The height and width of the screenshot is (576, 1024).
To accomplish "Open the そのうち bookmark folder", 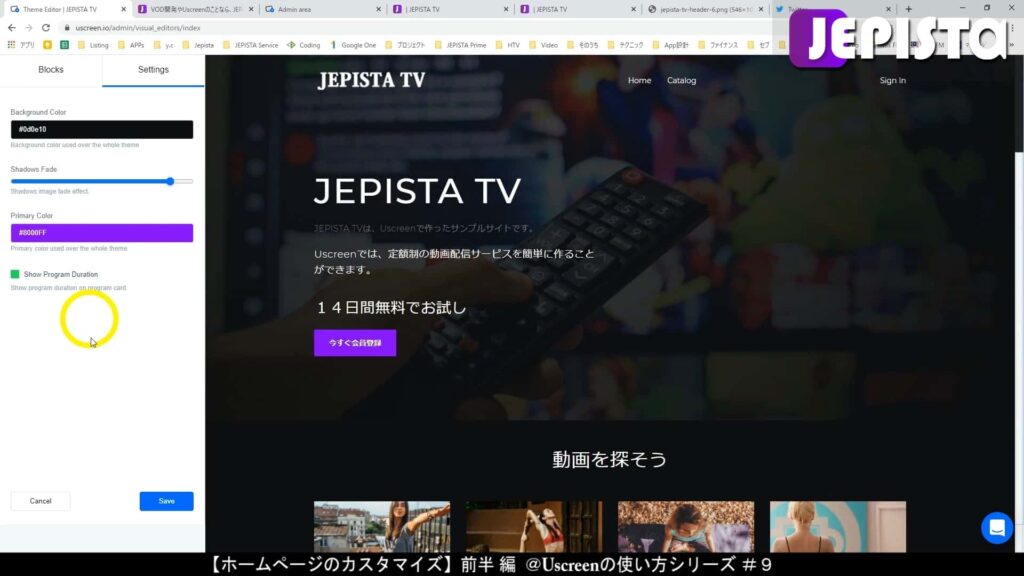I will pos(583,45).
